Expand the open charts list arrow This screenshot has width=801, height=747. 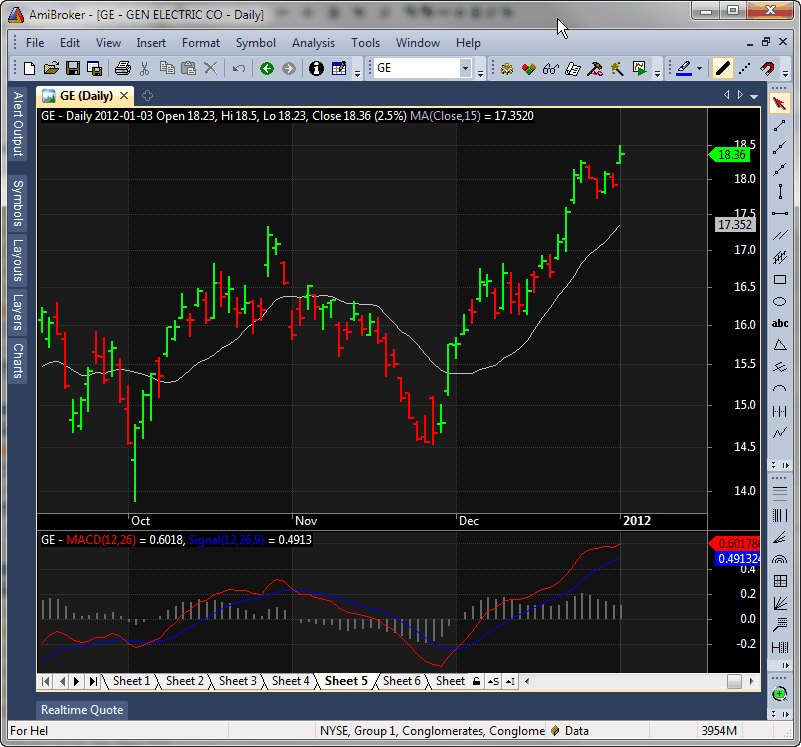pos(755,95)
